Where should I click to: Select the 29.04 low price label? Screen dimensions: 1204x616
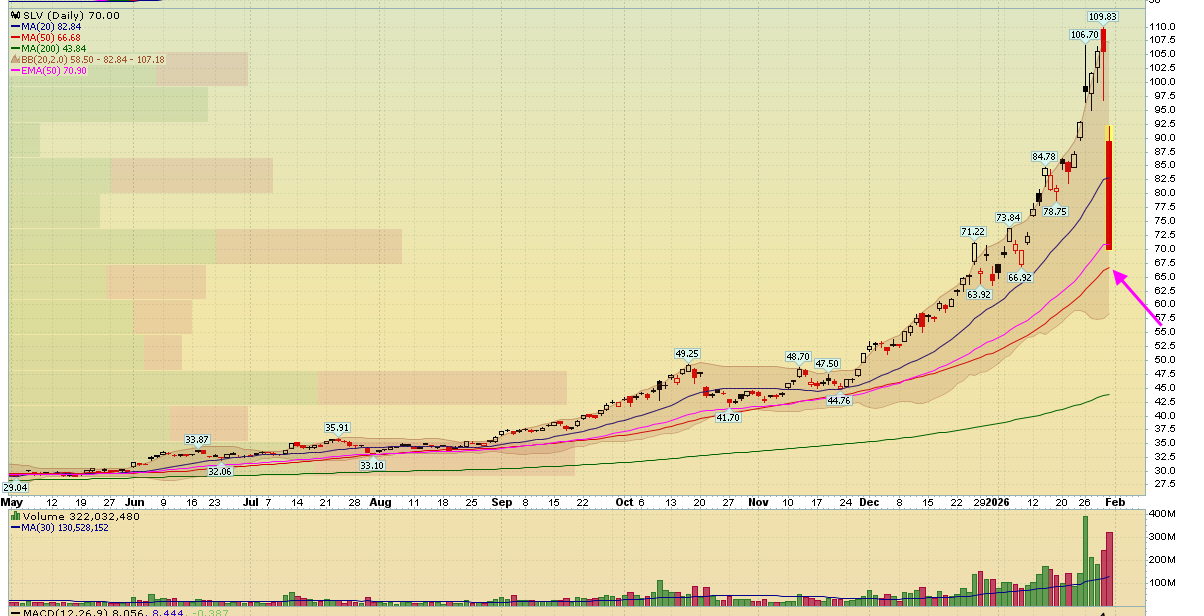click(14, 486)
